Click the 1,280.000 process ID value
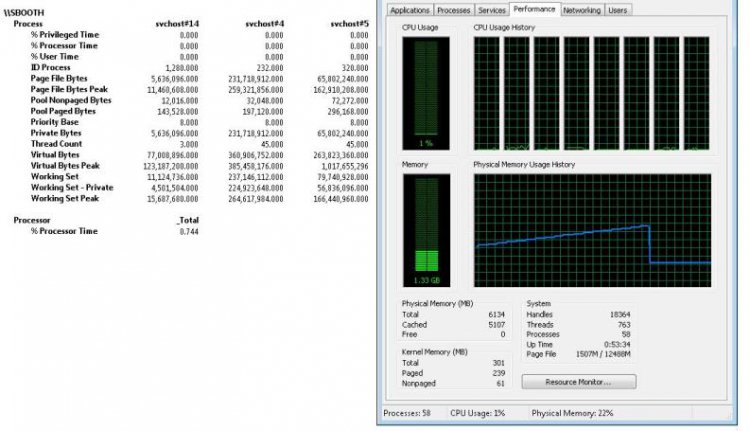The width and height of the screenshot is (750, 431). (x=182, y=68)
